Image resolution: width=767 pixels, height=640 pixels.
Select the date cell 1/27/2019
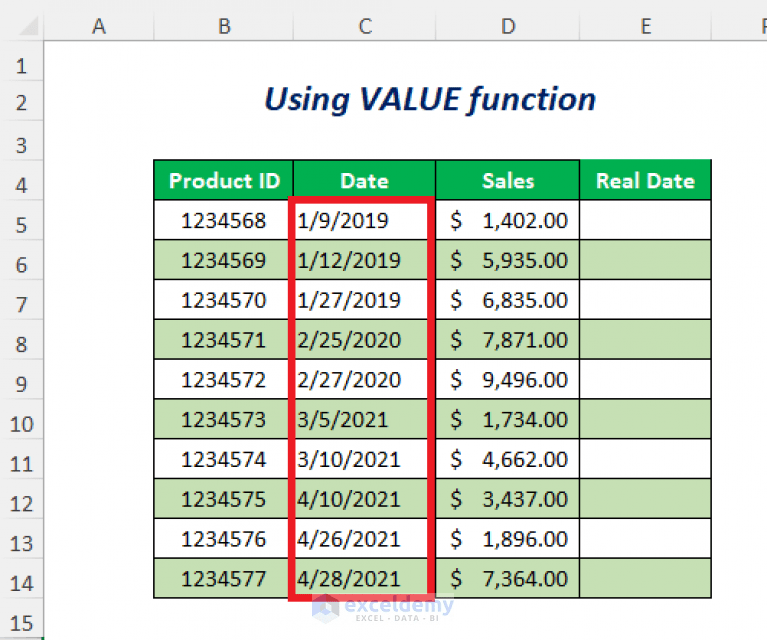click(x=364, y=300)
